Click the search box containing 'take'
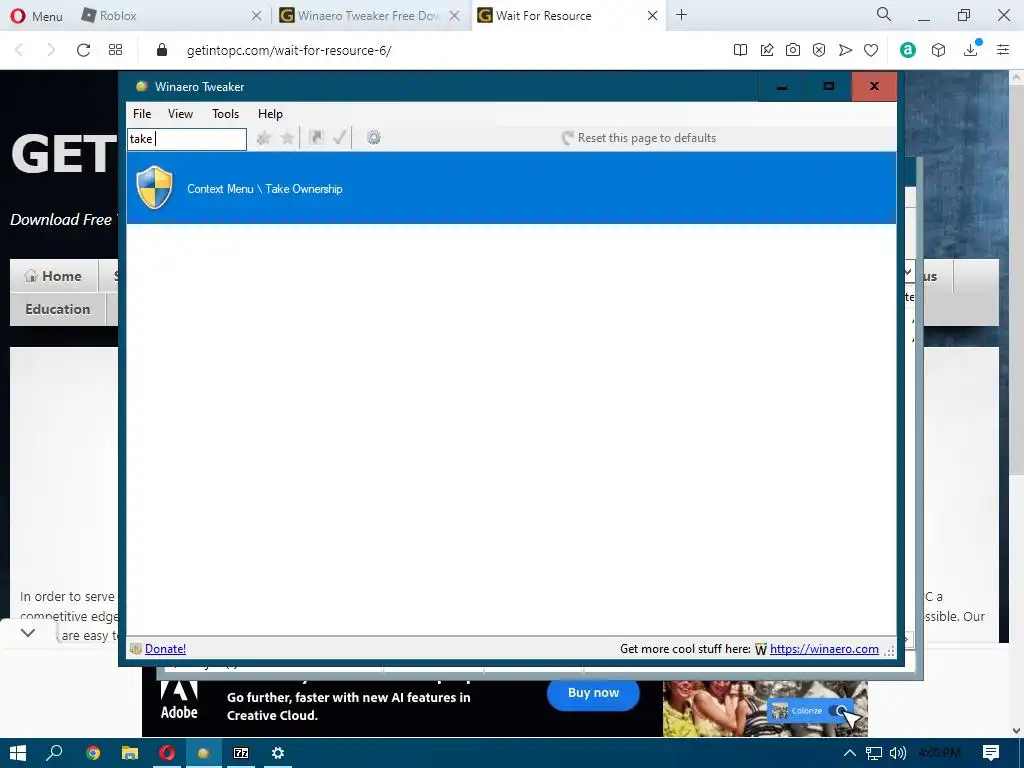The width and height of the screenshot is (1024, 768). [x=187, y=138]
